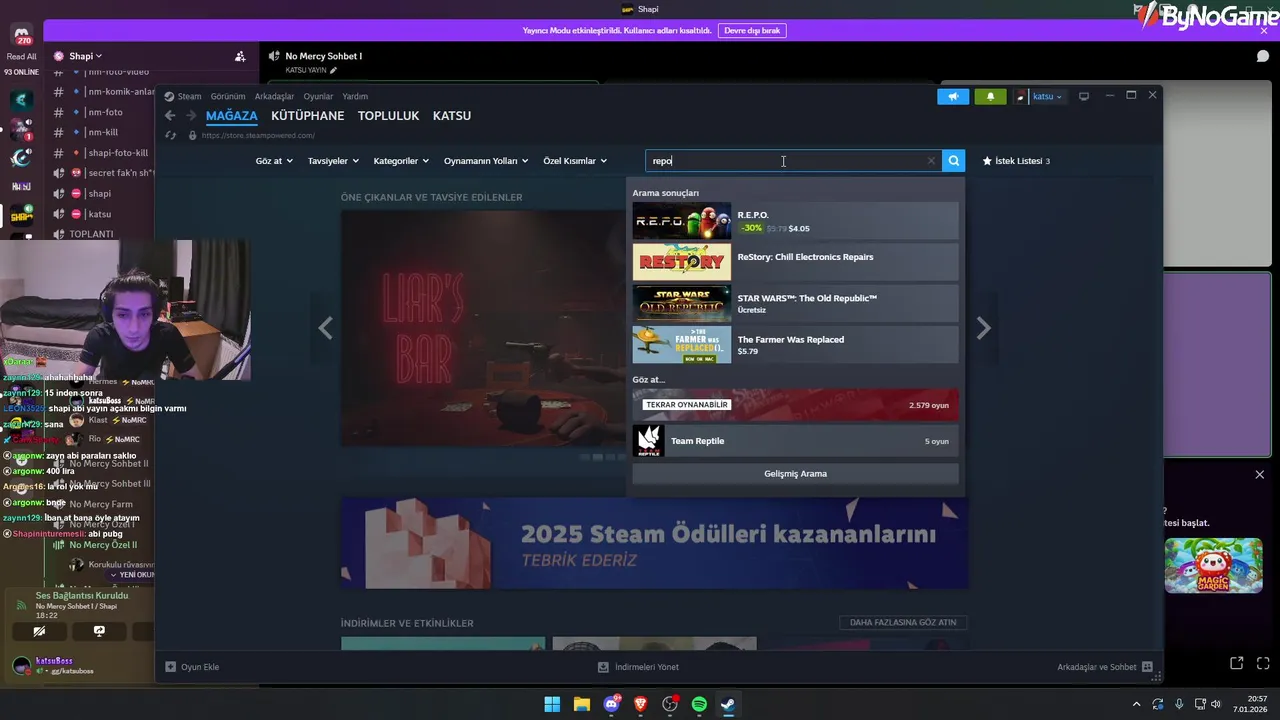
Task: Enter Steam Big Picture mode icon
Action: click(x=1083, y=96)
